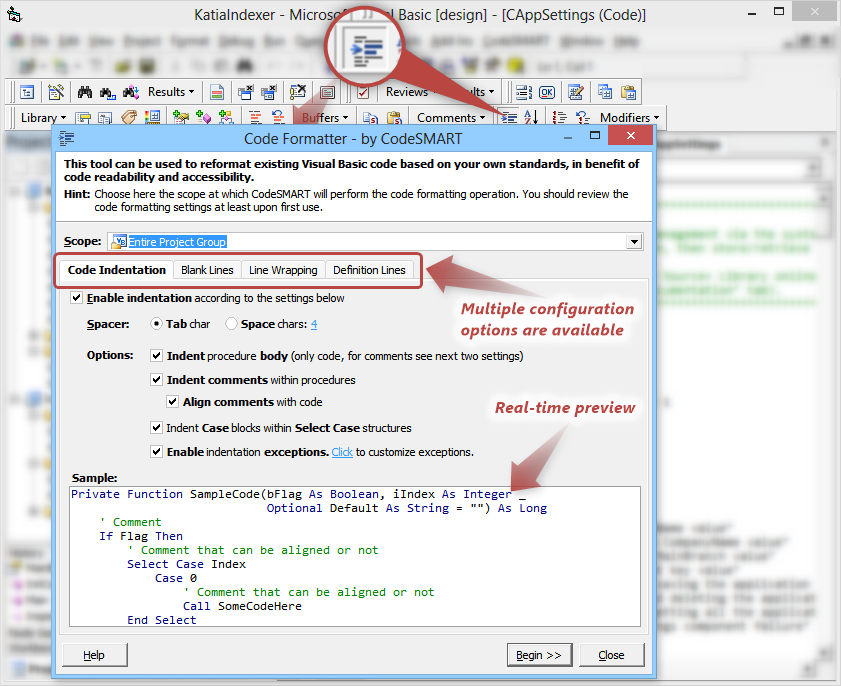Expand the Scope dropdown arrow
Image resolution: width=841 pixels, height=686 pixels.
(x=634, y=242)
